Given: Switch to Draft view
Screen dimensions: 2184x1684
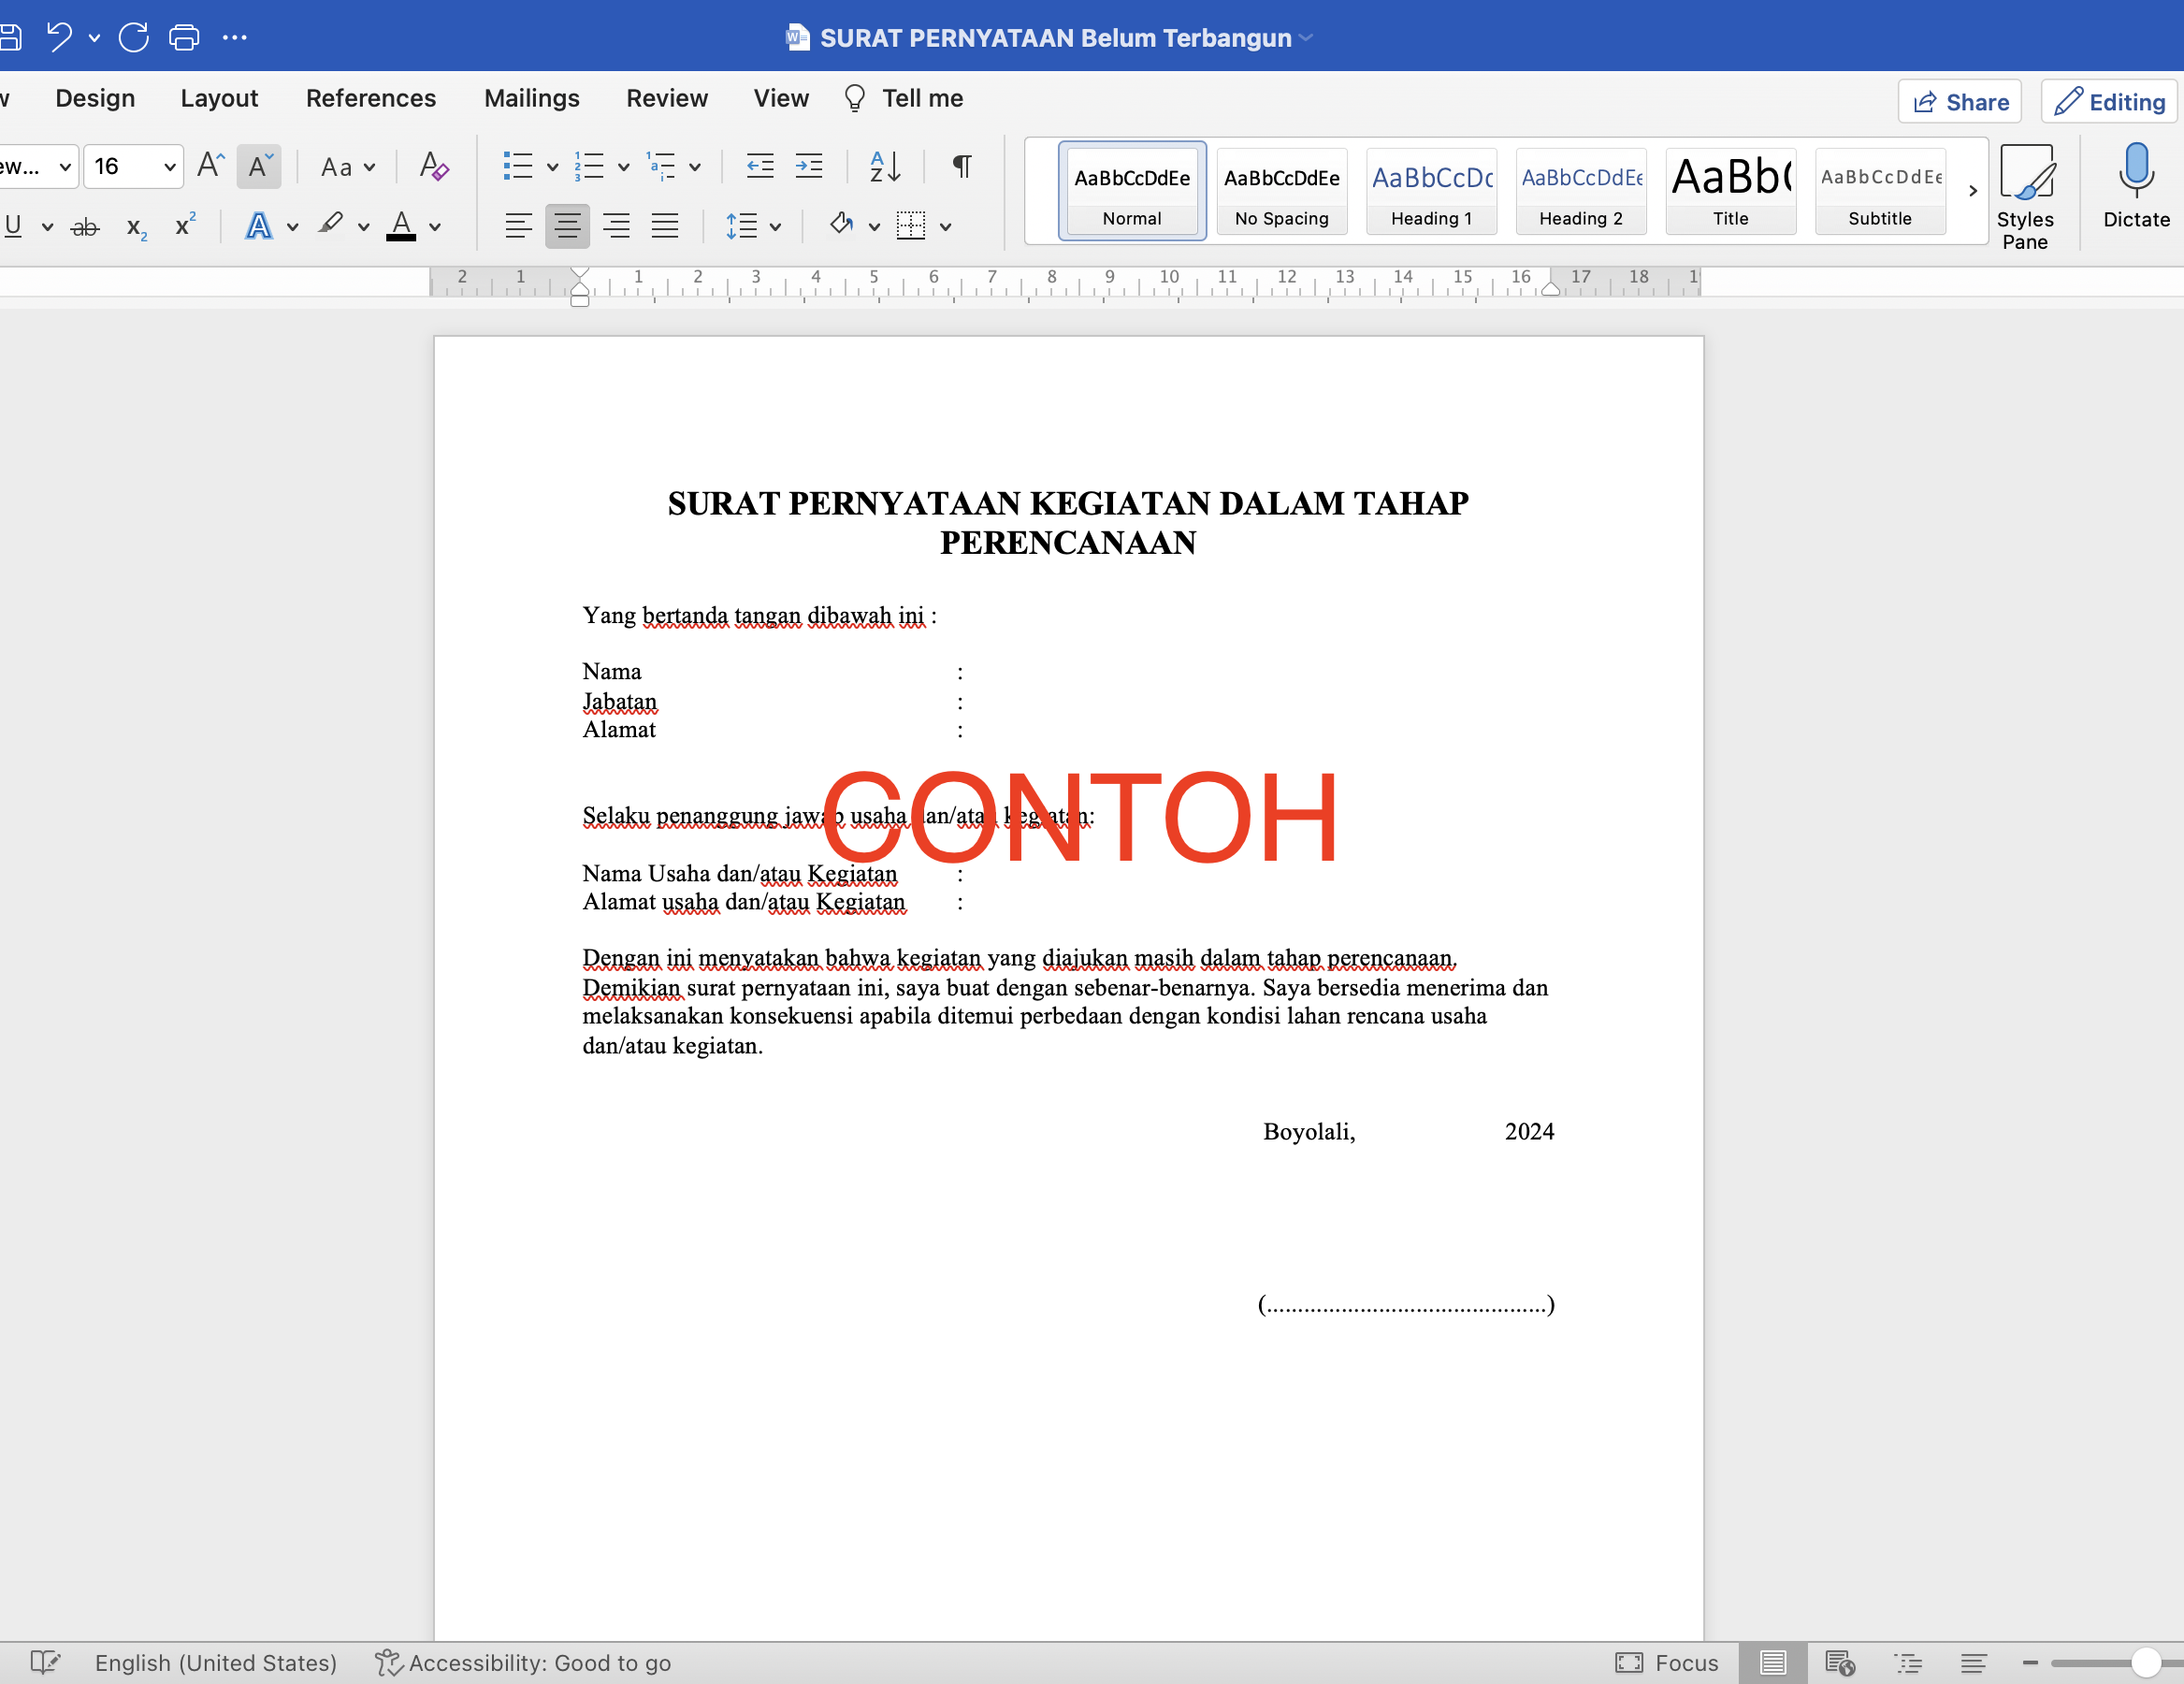Looking at the screenshot, I should tap(1973, 1662).
